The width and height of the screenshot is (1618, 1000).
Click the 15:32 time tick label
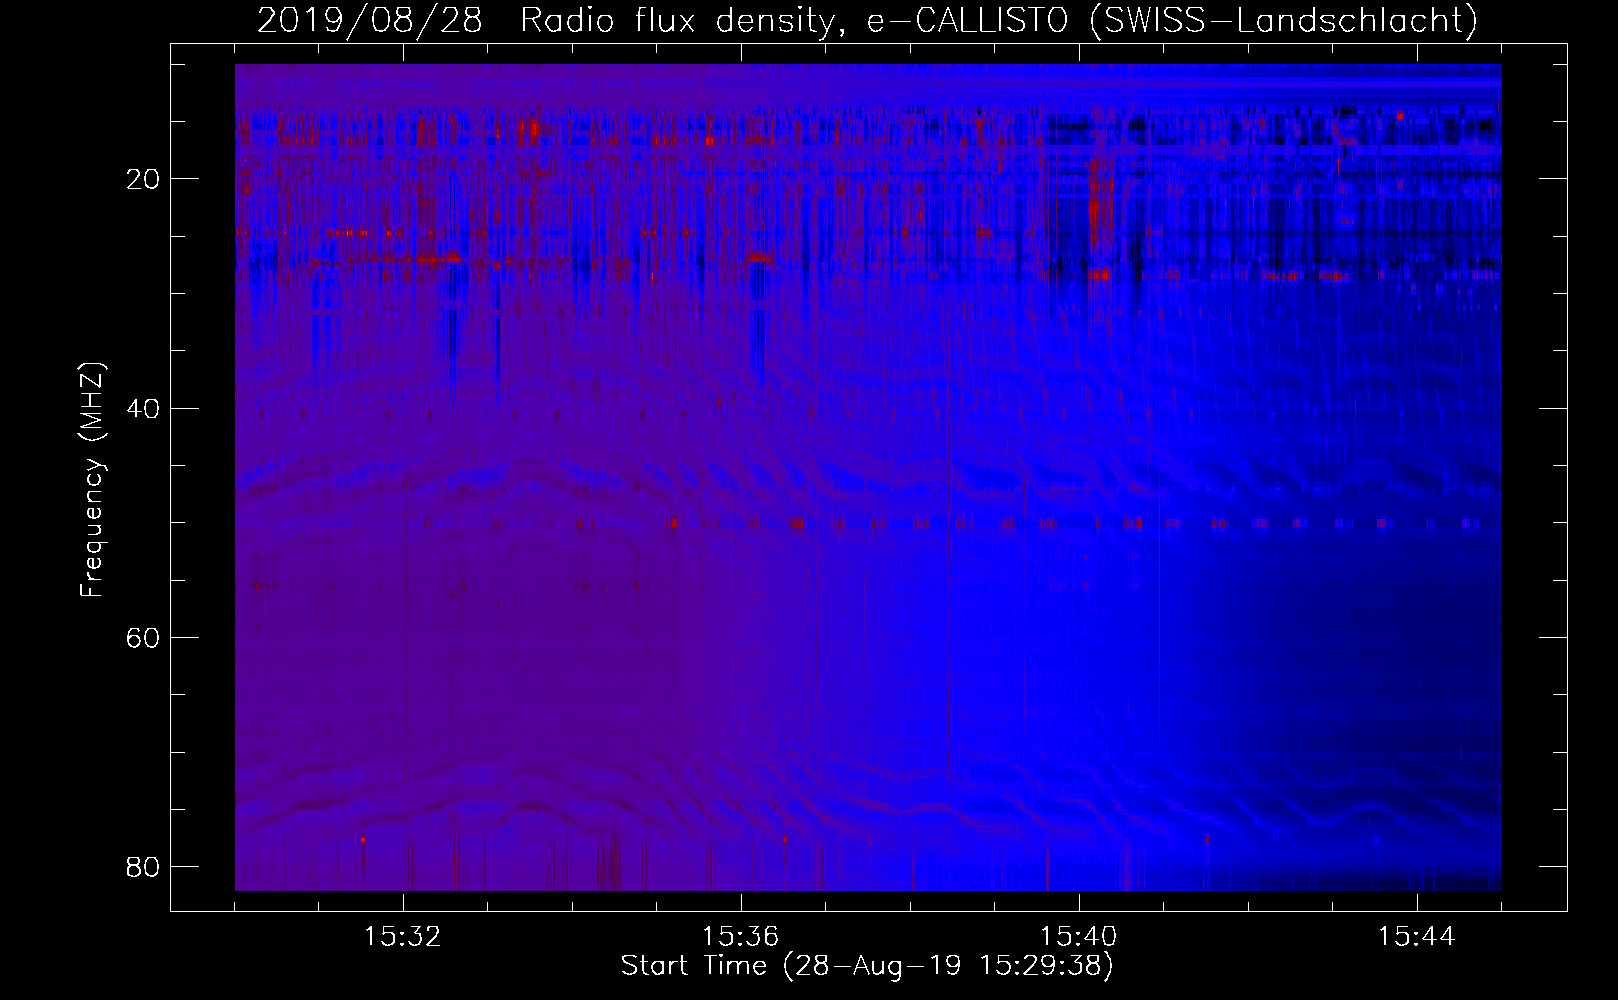coord(403,937)
